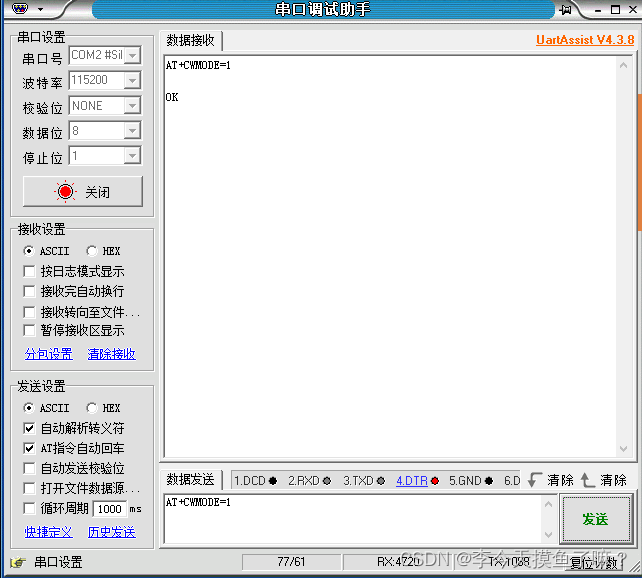Click the OK response in receive area

click(x=172, y=97)
